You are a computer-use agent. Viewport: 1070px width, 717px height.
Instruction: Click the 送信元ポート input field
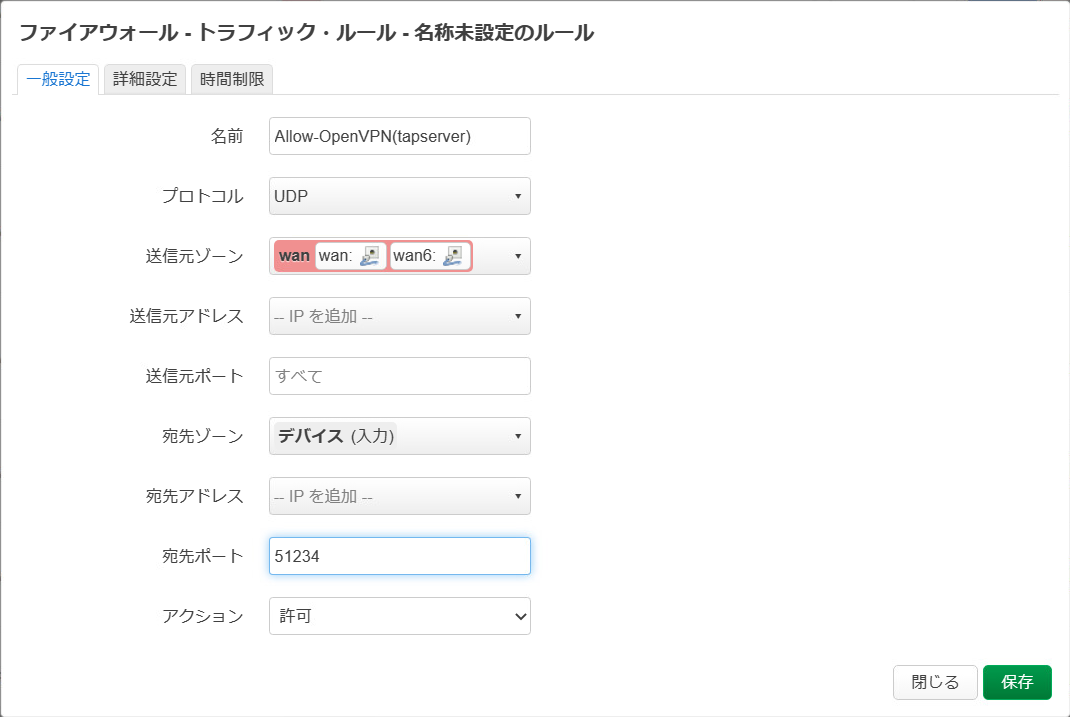(x=400, y=376)
